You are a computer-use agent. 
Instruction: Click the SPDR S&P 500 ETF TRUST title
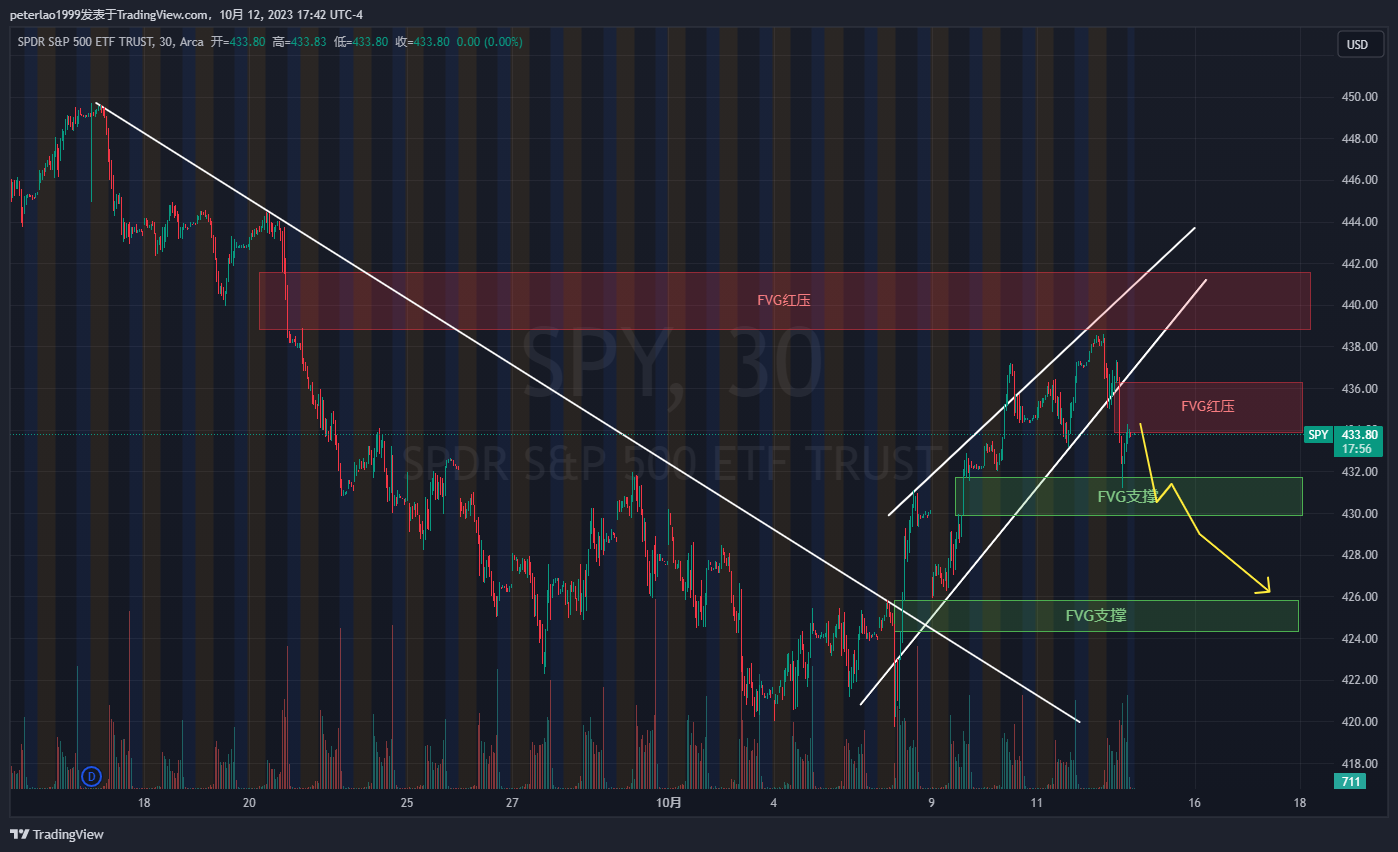[x=85, y=42]
